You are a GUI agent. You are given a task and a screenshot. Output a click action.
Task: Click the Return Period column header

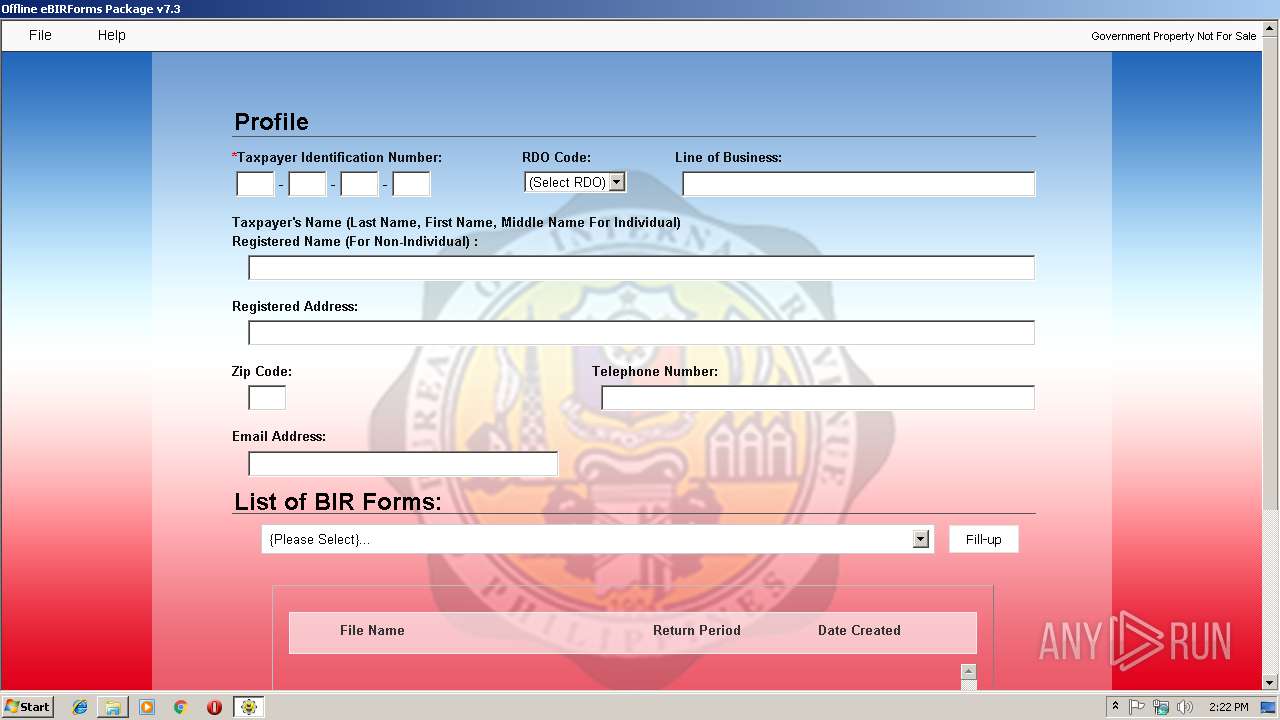[697, 631]
